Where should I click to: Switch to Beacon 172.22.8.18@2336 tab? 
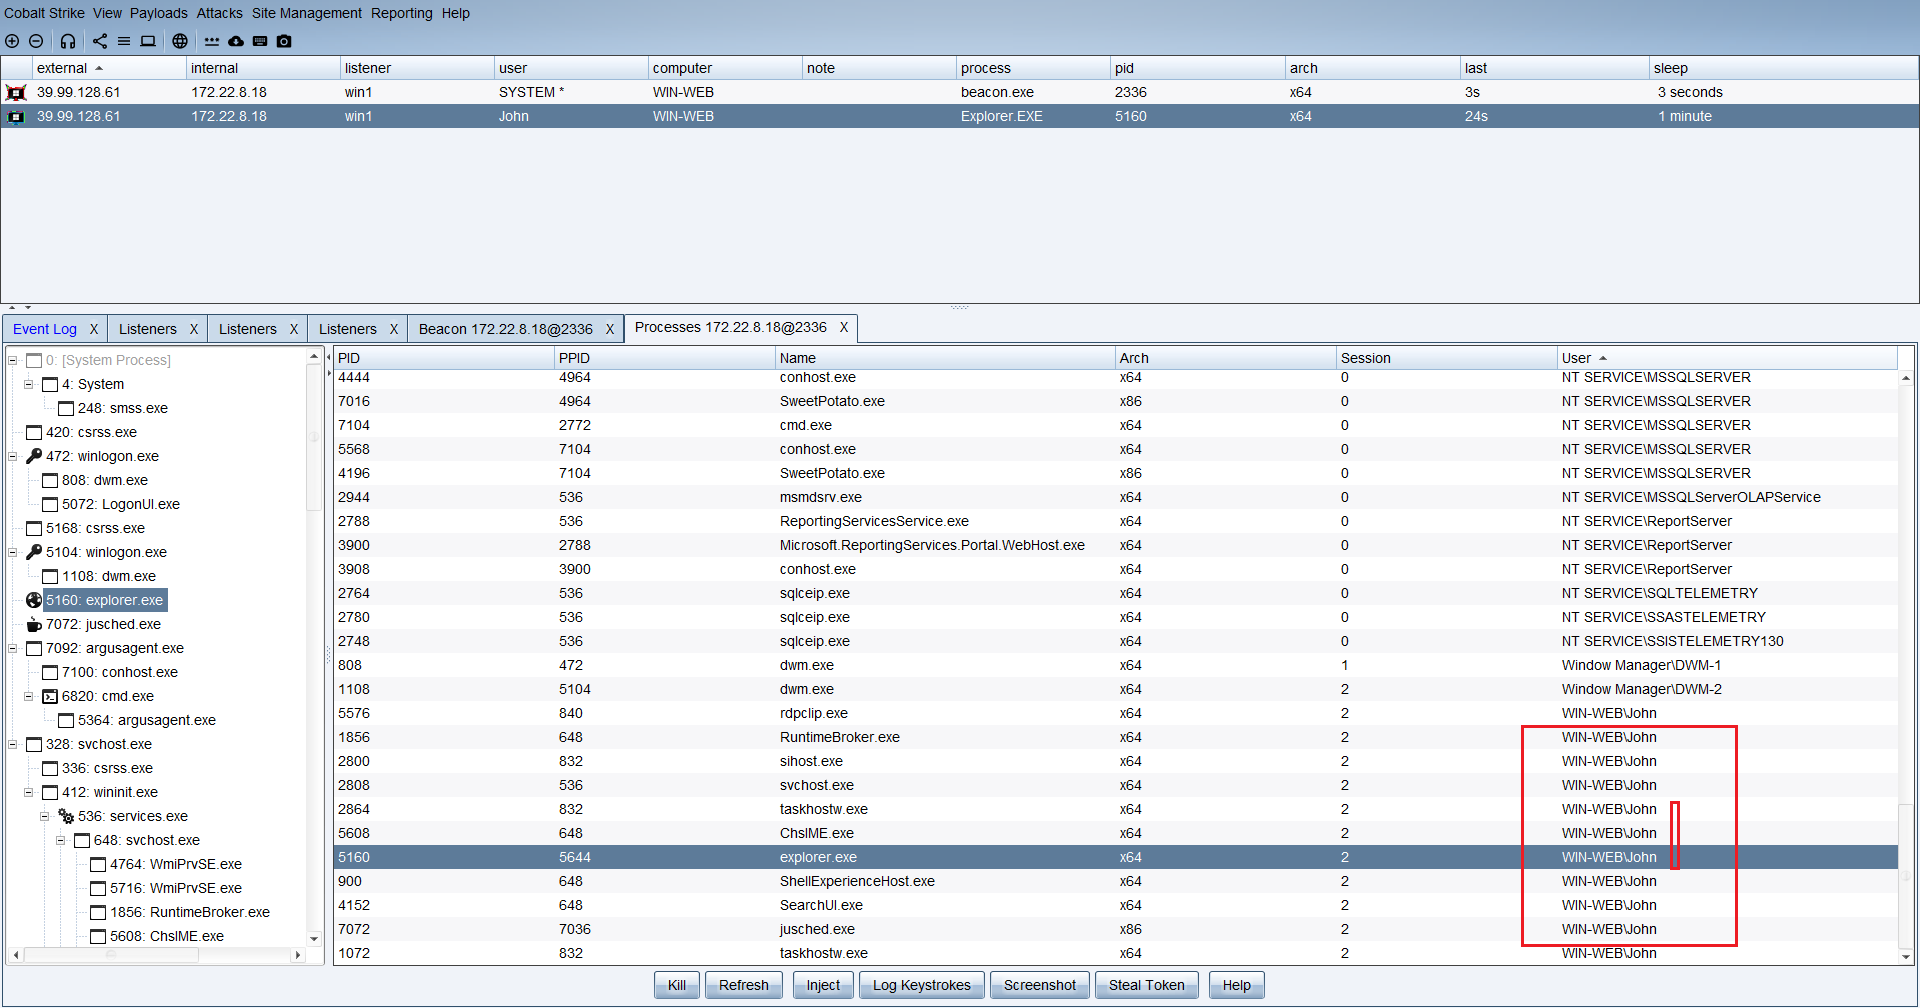(505, 329)
